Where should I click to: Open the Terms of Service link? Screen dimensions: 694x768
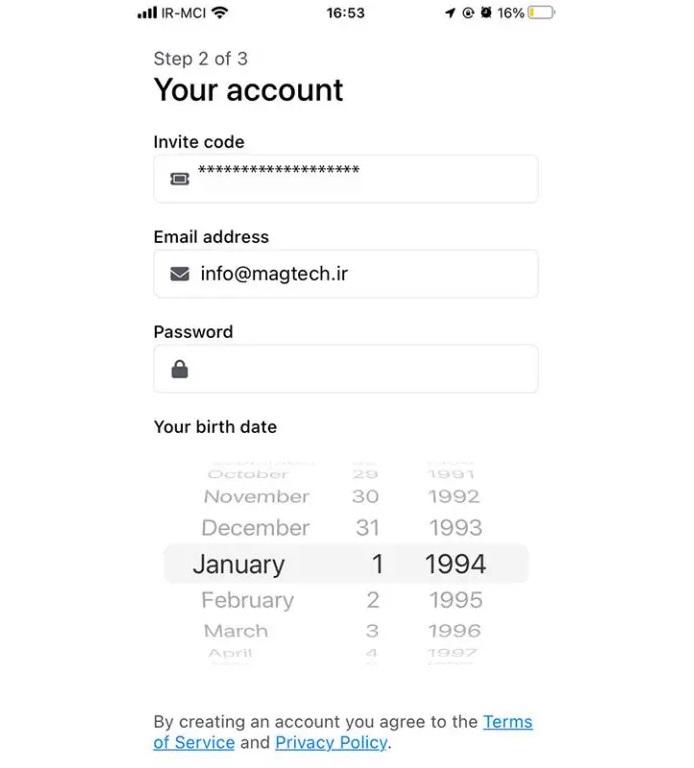click(507, 722)
